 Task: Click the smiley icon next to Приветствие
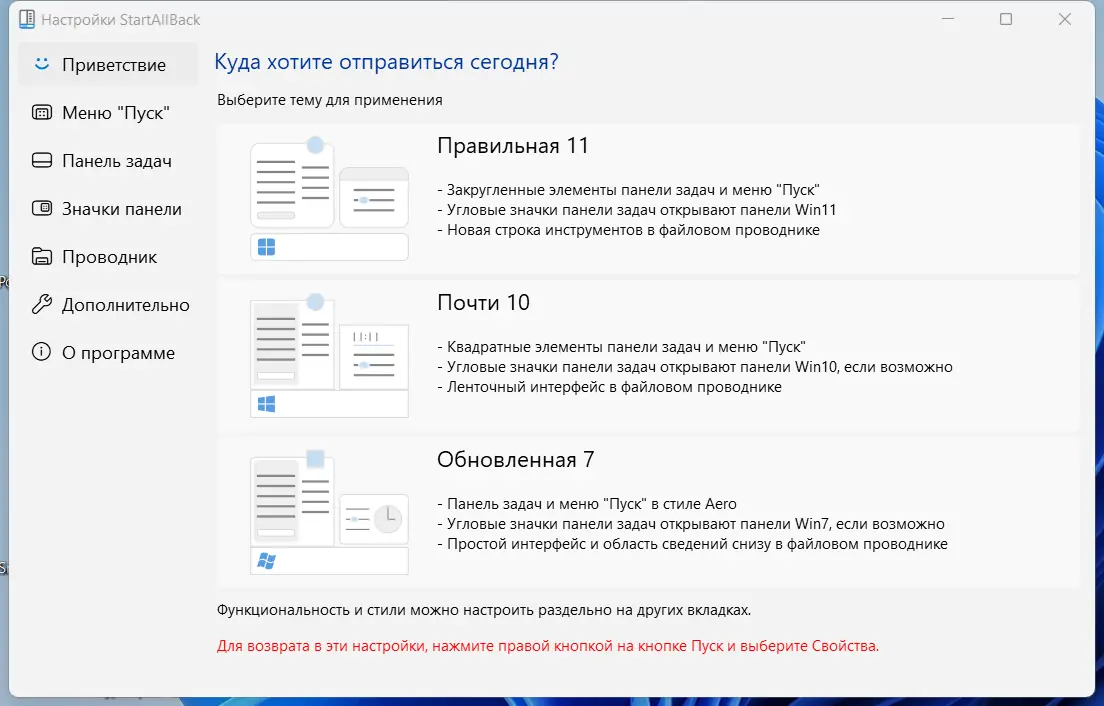(42, 64)
